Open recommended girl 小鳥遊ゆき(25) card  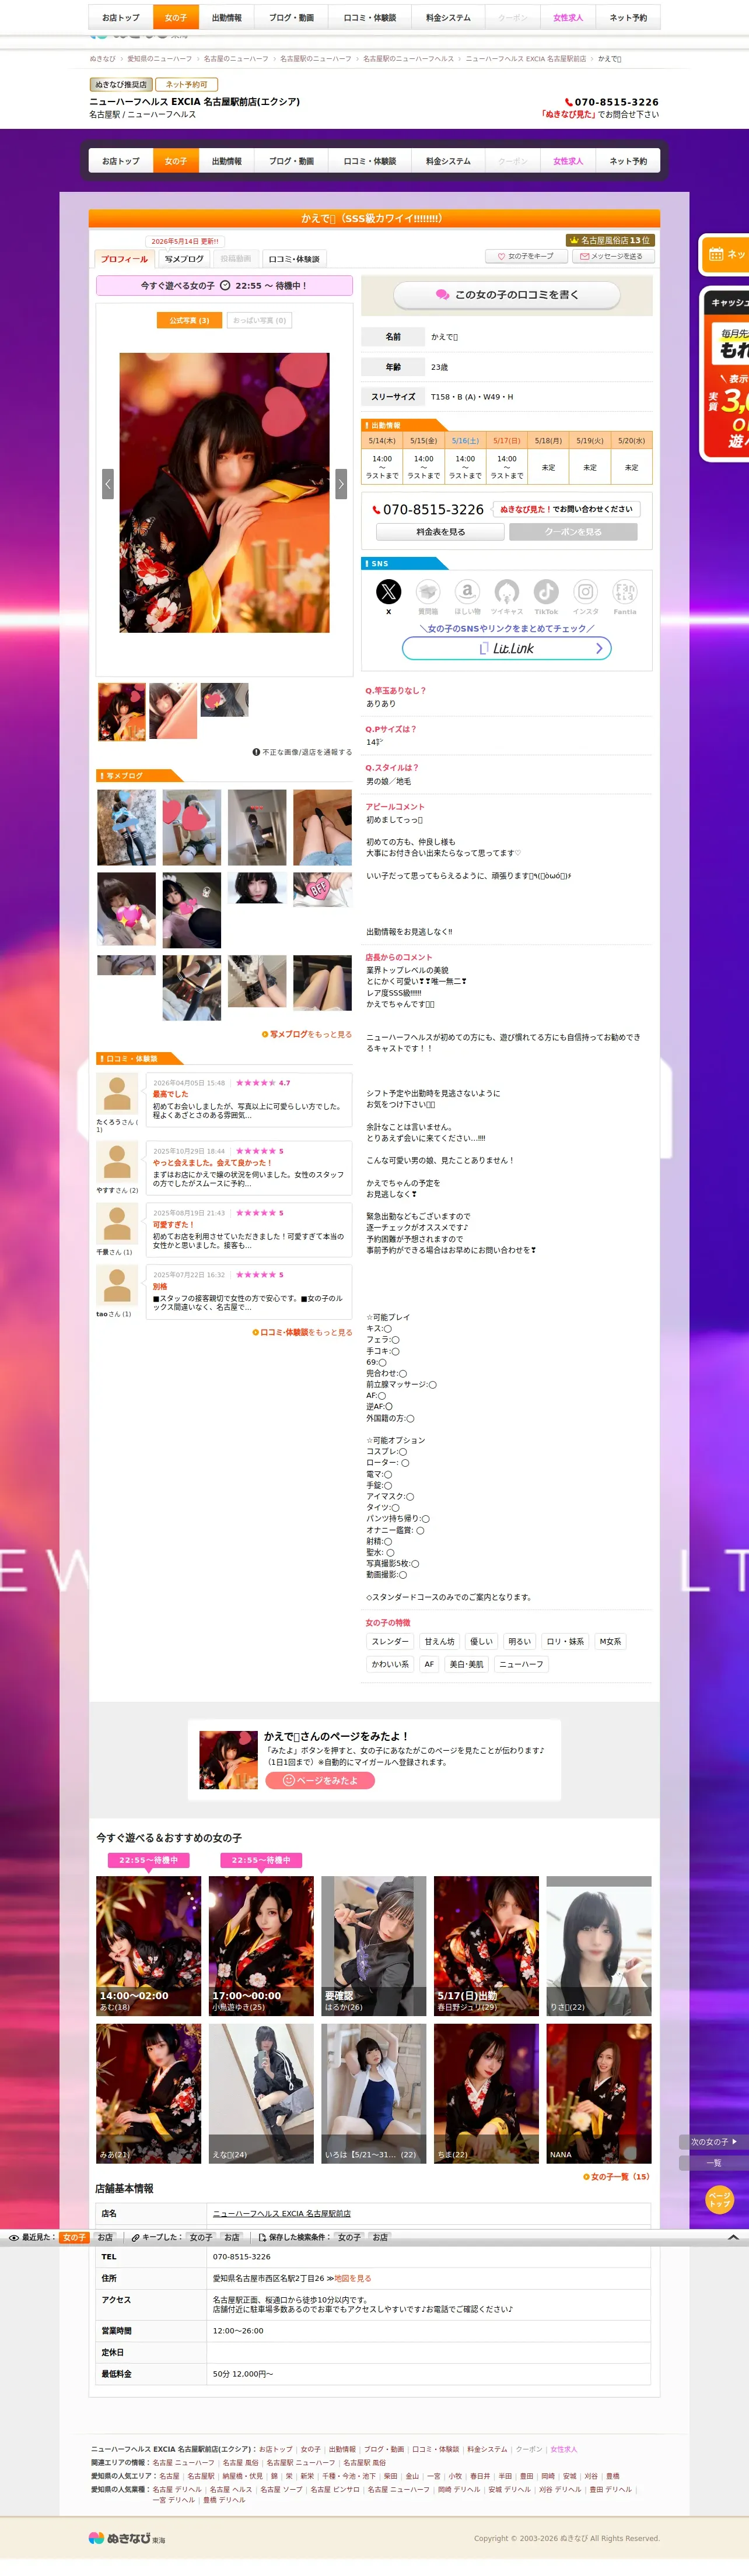point(261,1945)
